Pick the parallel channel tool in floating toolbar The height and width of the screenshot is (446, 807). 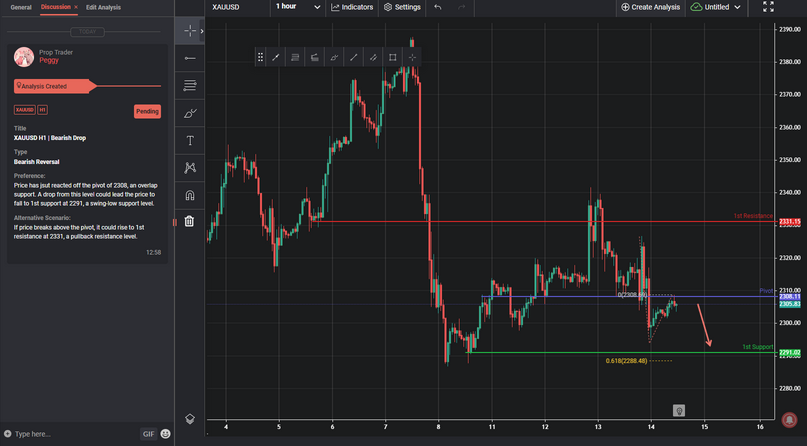coord(373,58)
